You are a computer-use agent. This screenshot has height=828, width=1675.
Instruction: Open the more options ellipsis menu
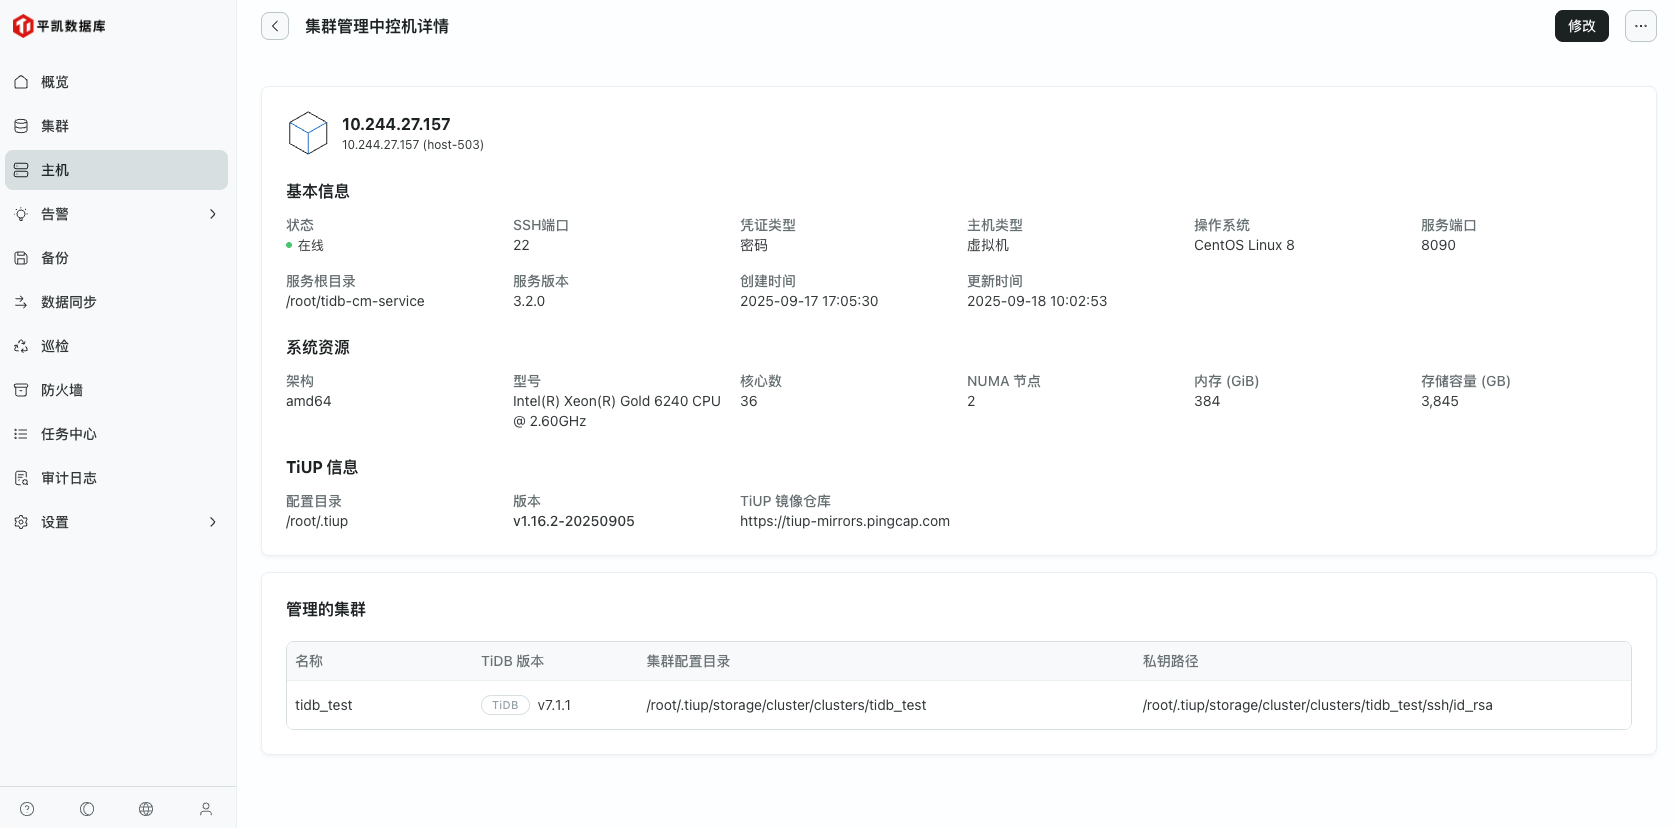click(1640, 26)
